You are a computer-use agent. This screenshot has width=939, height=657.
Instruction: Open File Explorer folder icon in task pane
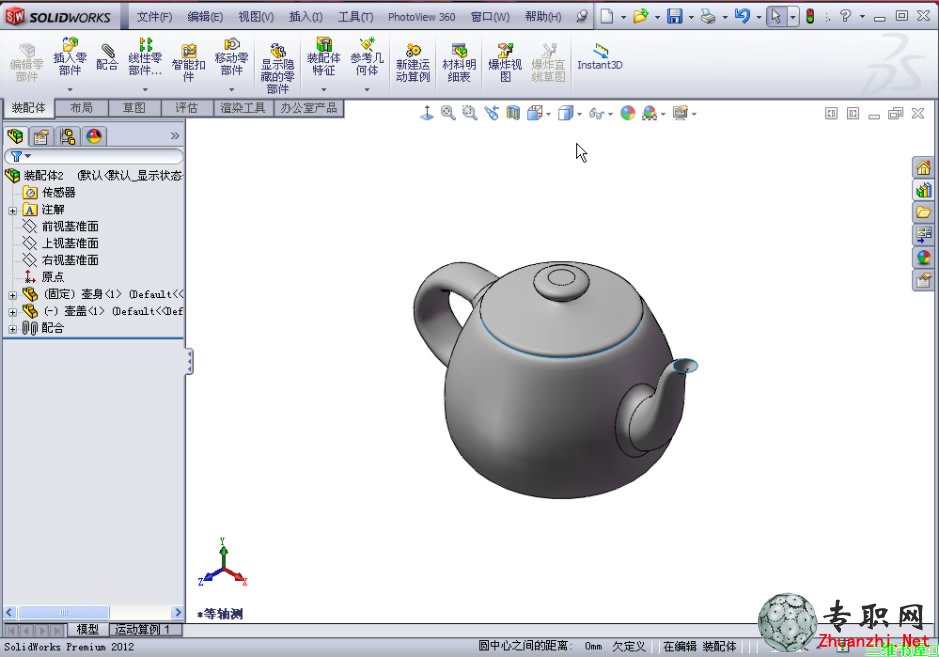click(x=923, y=213)
